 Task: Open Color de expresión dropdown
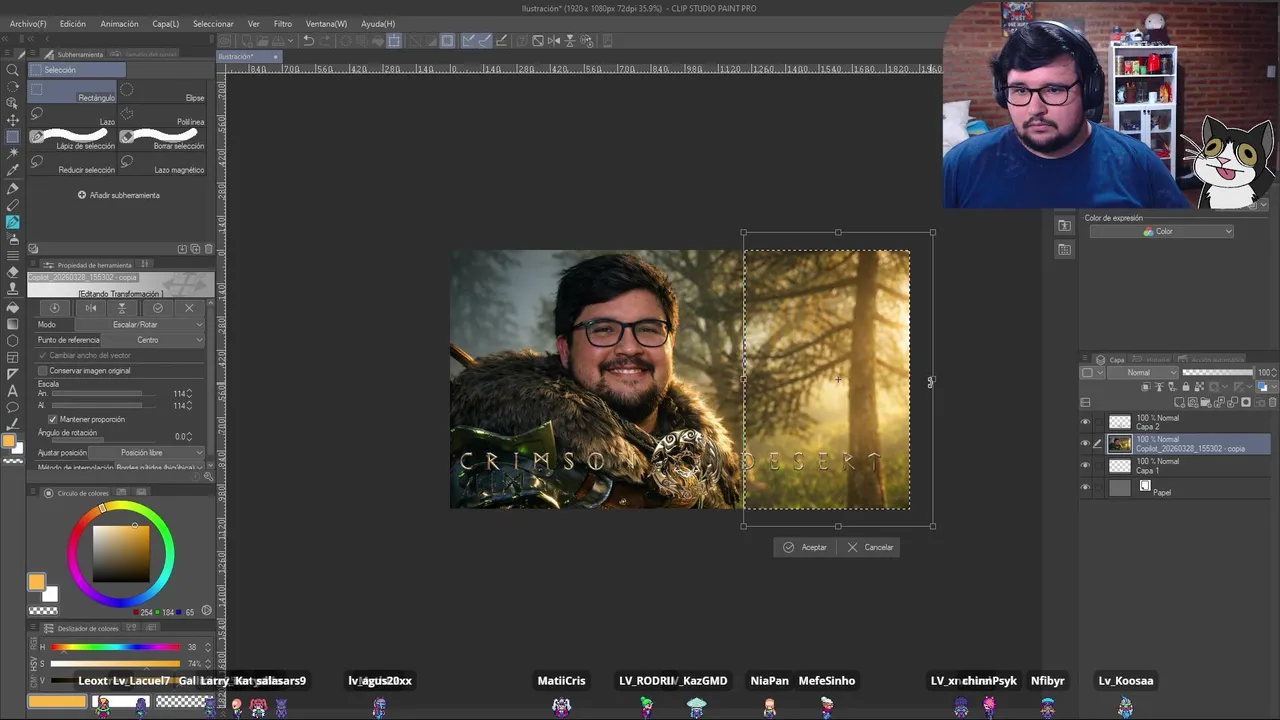pyautogui.click(x=1162, y=232)
